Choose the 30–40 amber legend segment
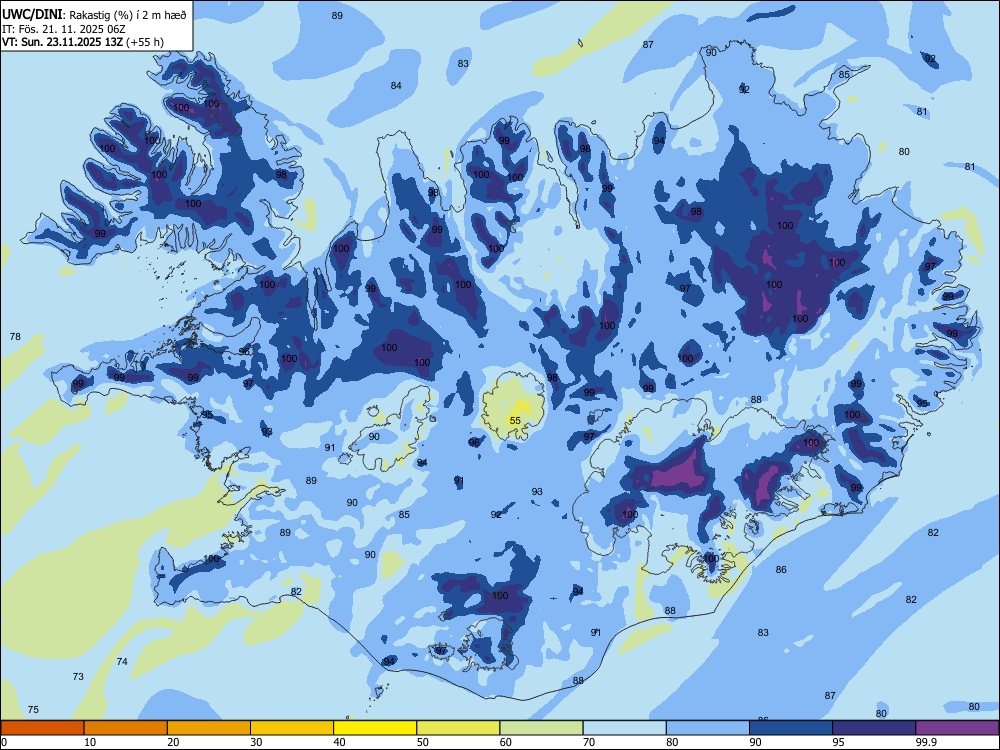Viewport: 1000px width, 750px height. 292,728
